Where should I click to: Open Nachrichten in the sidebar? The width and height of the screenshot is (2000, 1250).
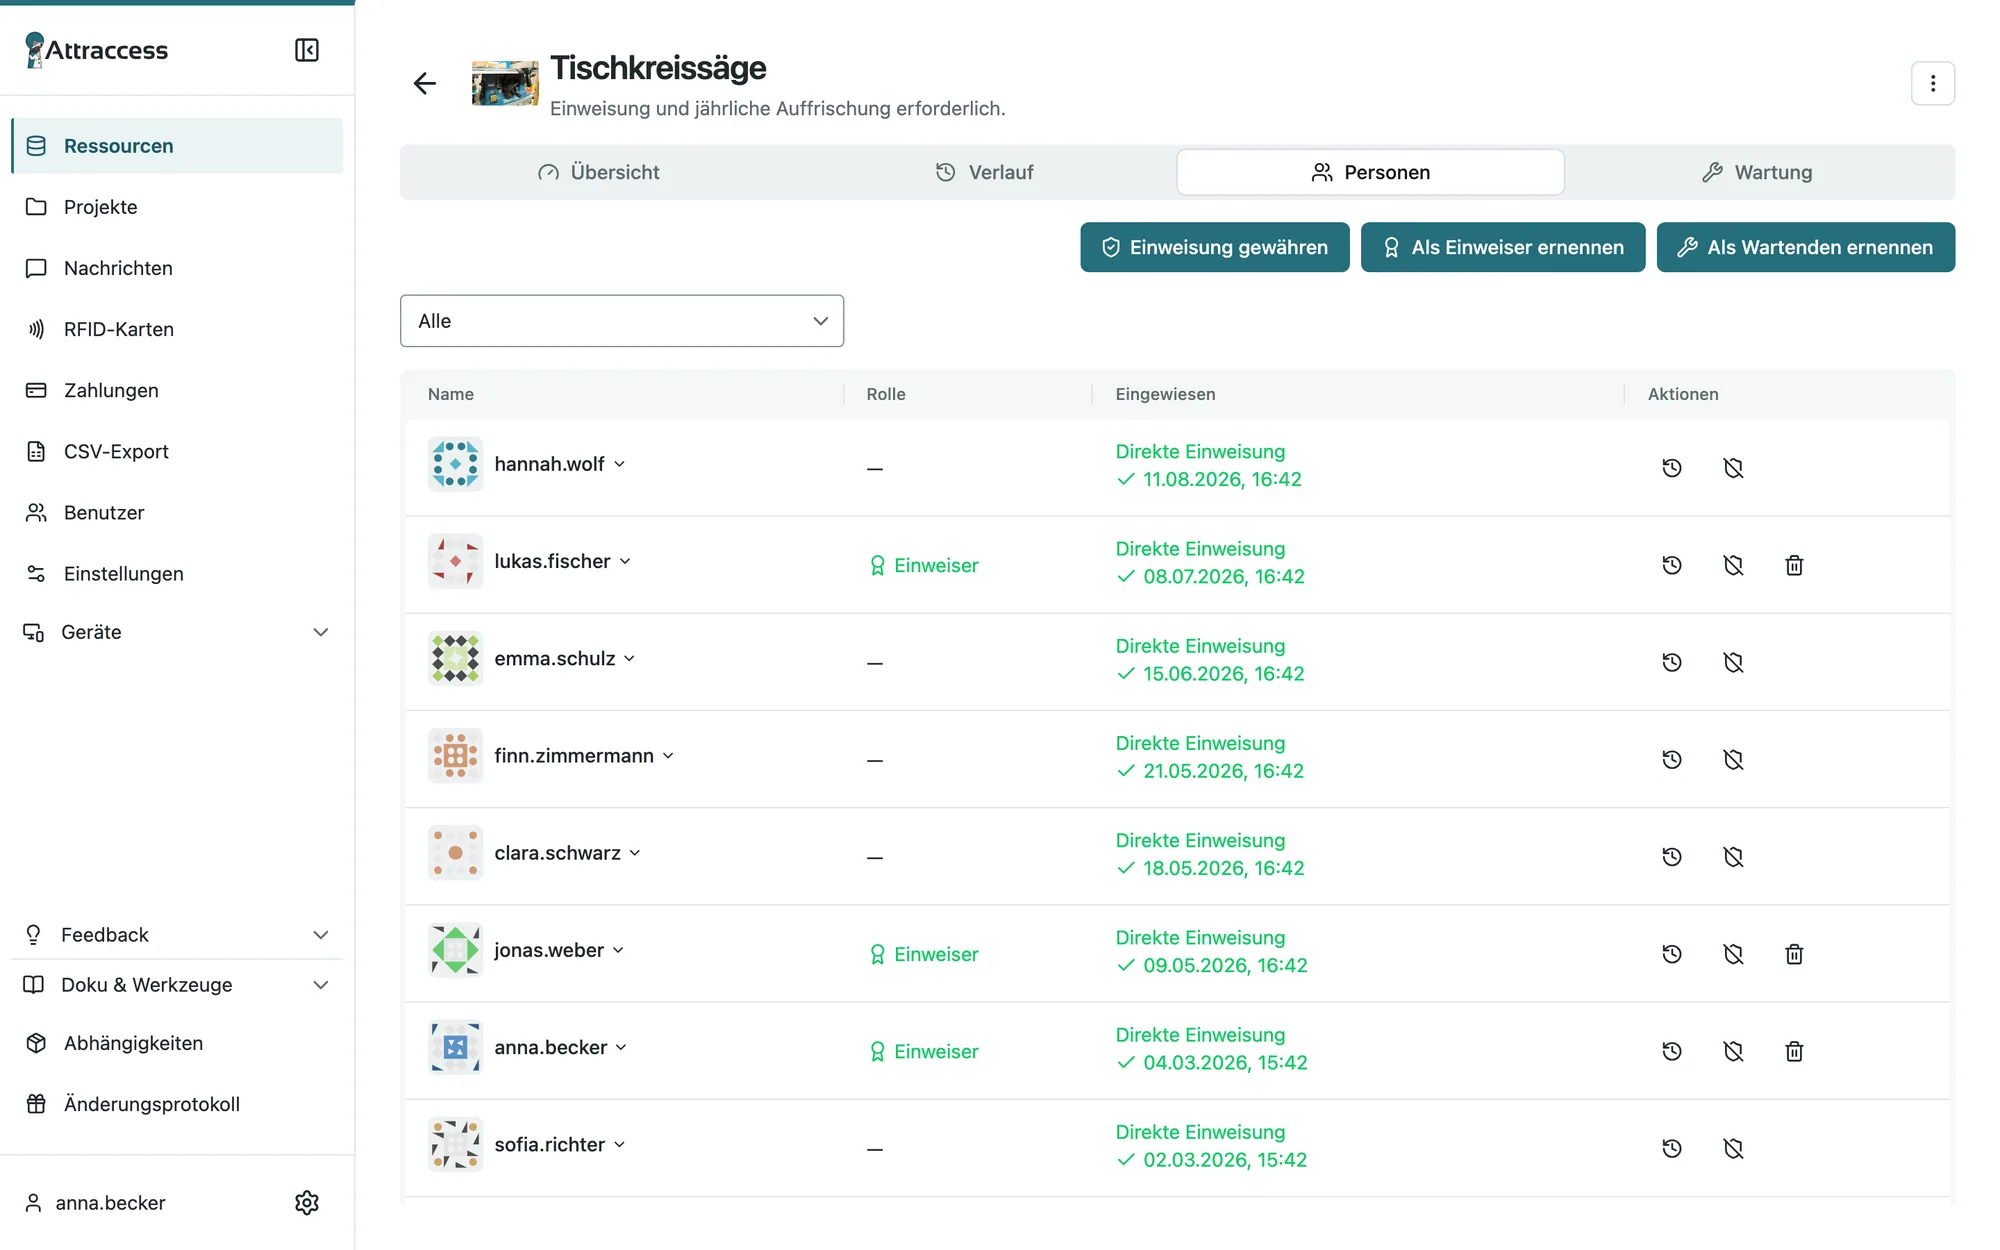tap(176, 268)
